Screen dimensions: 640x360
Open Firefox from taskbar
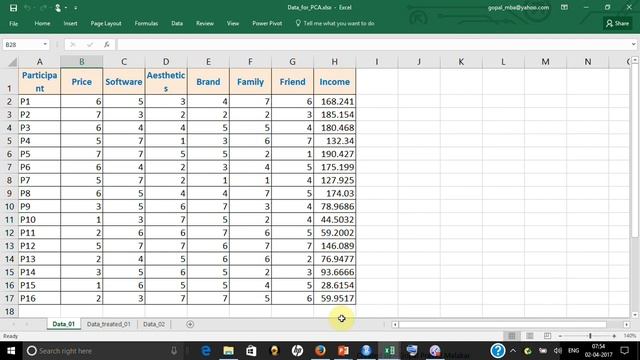coord(320,351)
